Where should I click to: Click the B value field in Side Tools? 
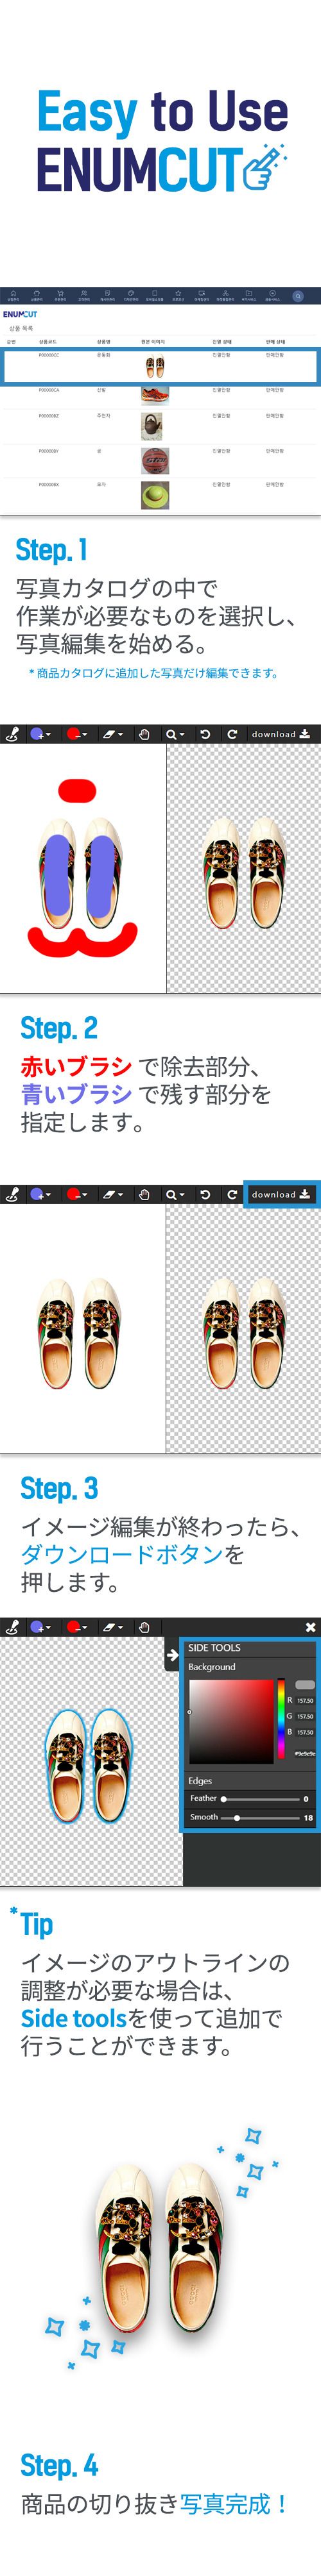(x=305, y=1732)
